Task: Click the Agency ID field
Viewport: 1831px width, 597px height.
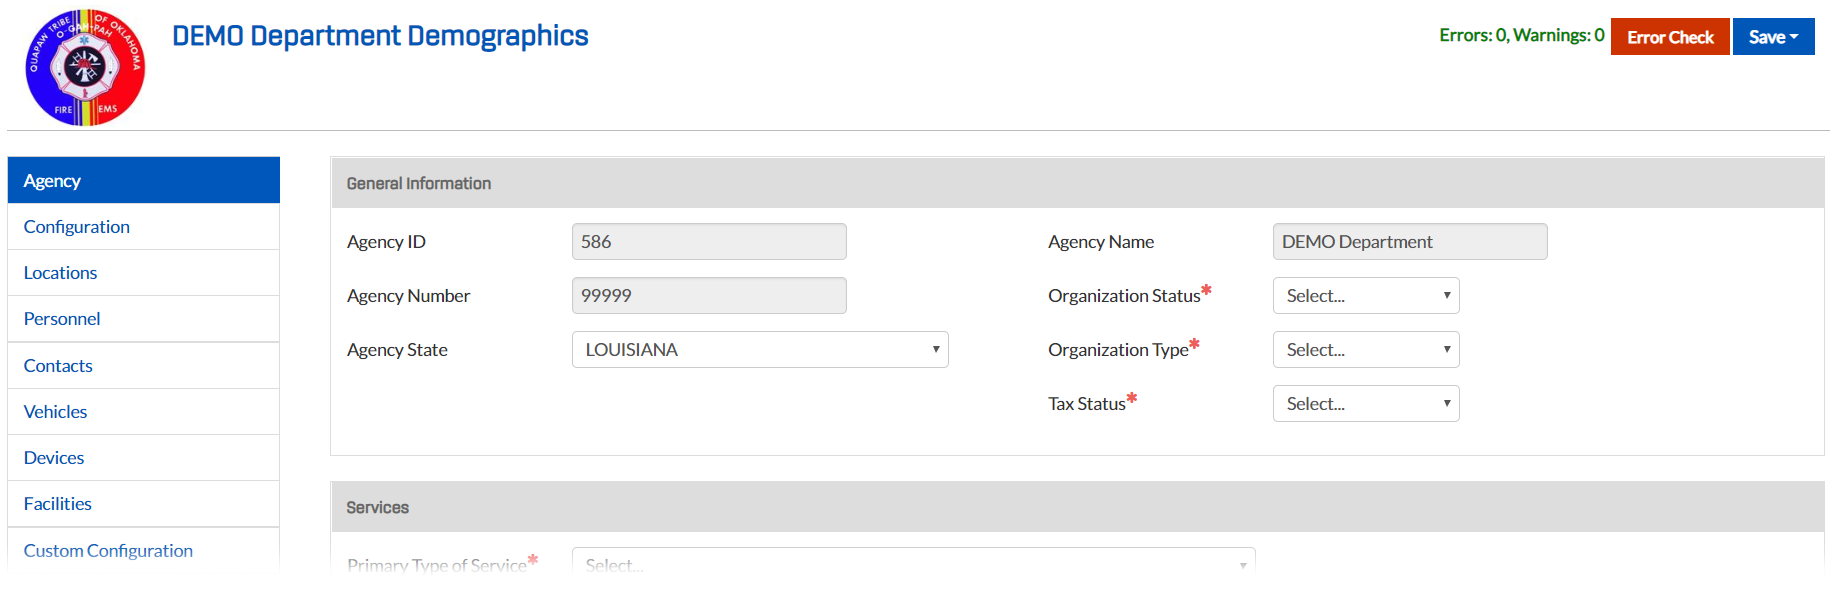Action: click(709, 242)
